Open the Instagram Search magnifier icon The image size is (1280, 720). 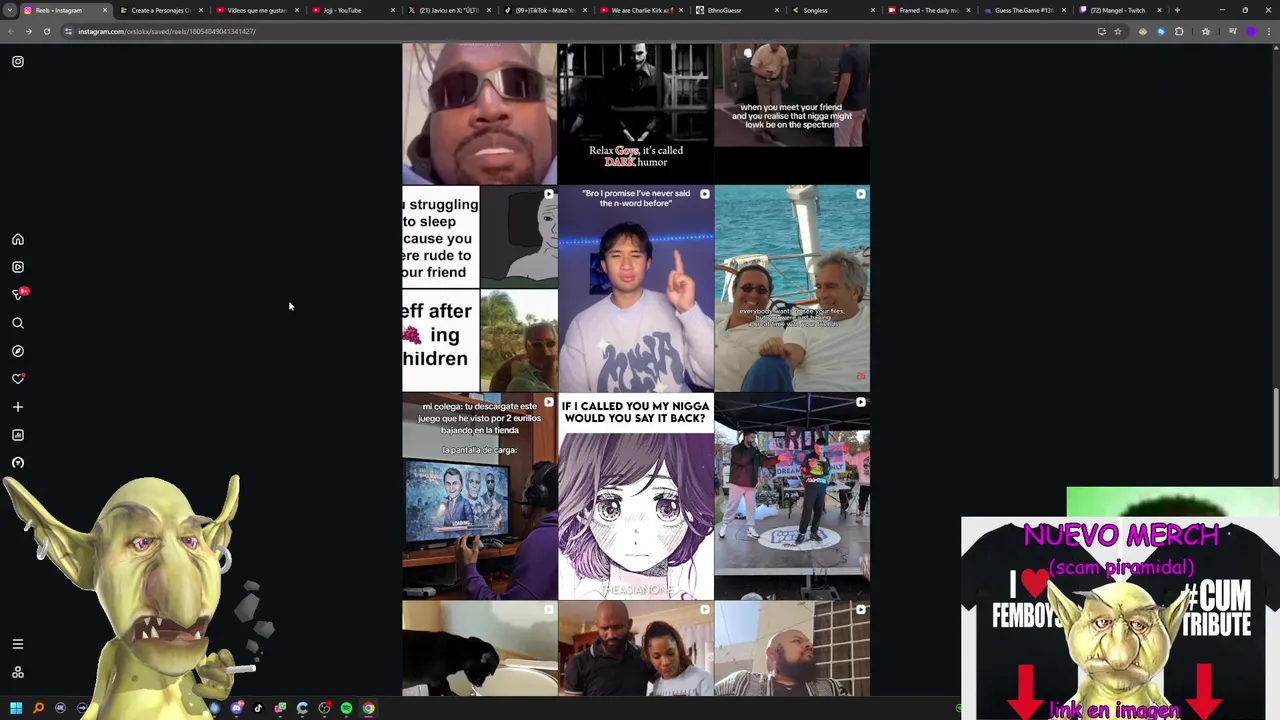coord(18,323)
